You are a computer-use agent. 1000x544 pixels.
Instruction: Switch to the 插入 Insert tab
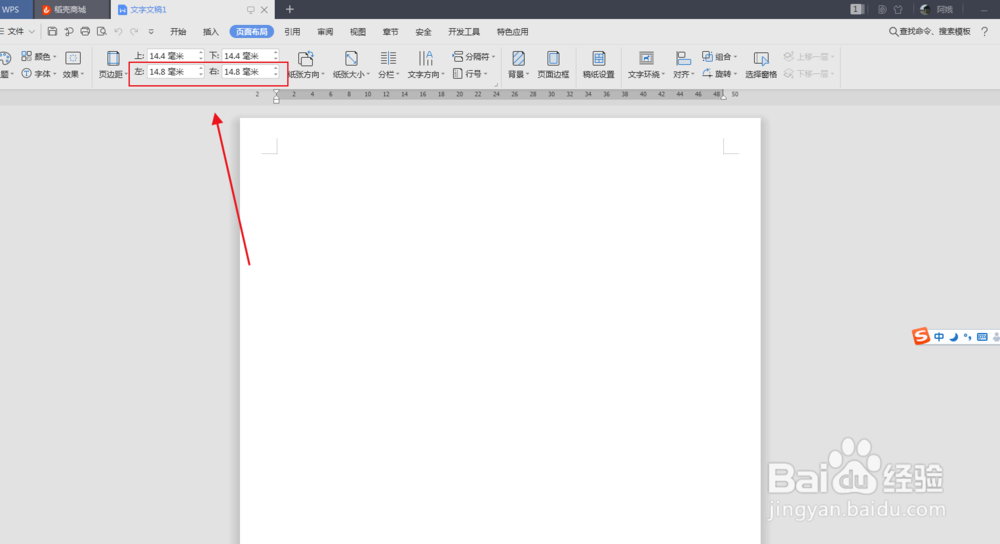click(x=210, y=32)
